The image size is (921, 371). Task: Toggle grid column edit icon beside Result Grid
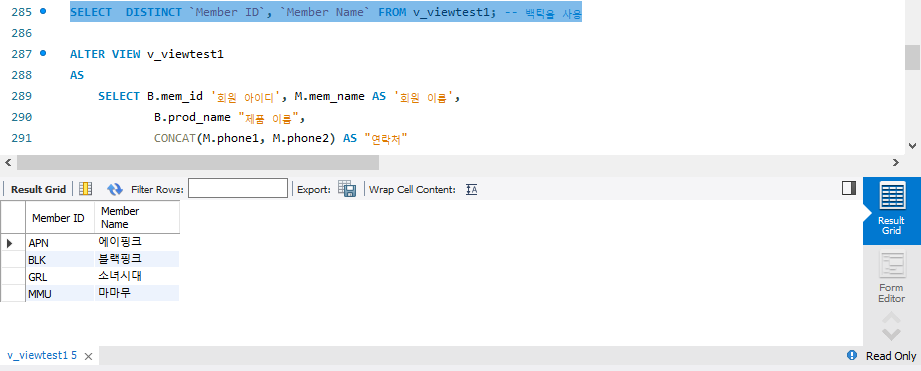tap(86, 189)
